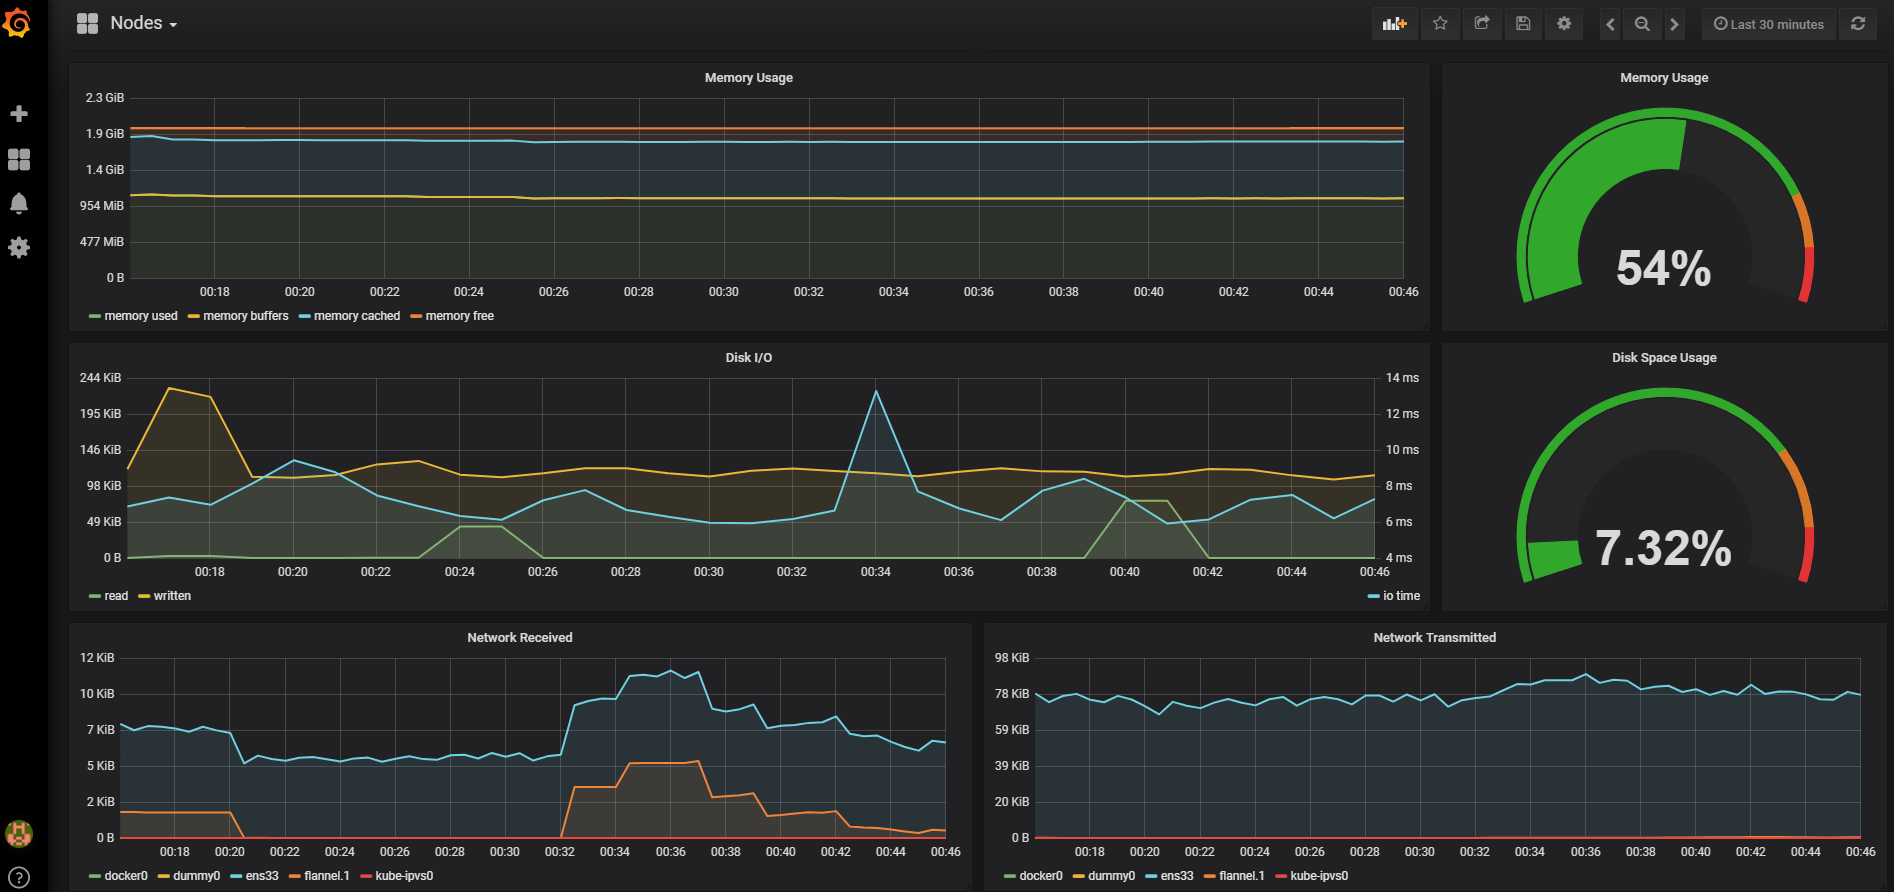The width and height of the screenshot is (1894, 892).
Task: Open Memory Usage graph panel title menu
Action: 748,78
